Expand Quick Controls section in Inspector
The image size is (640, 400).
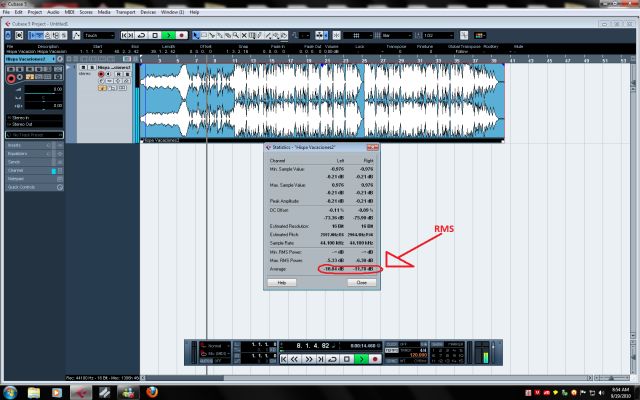click(x=34, y=187)
